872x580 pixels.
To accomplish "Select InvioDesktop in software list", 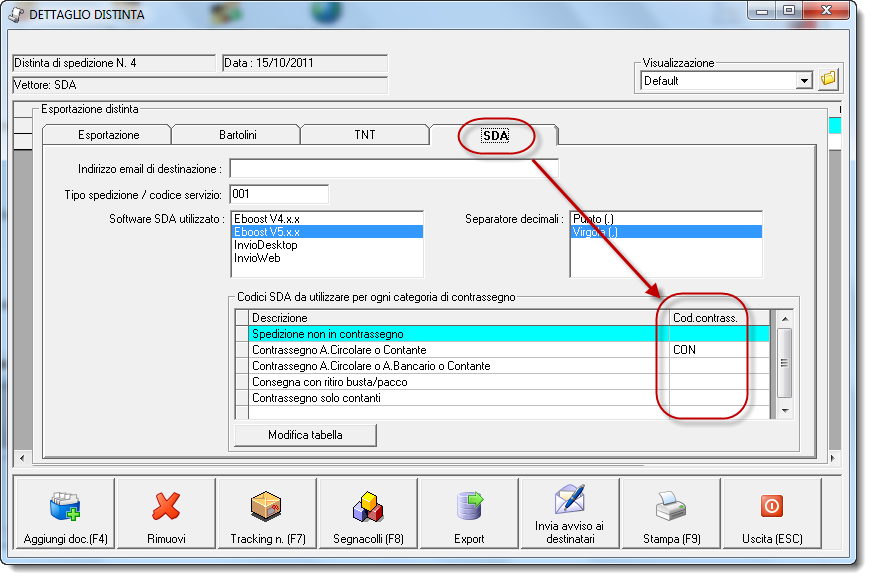I will [x=327, y=245].
